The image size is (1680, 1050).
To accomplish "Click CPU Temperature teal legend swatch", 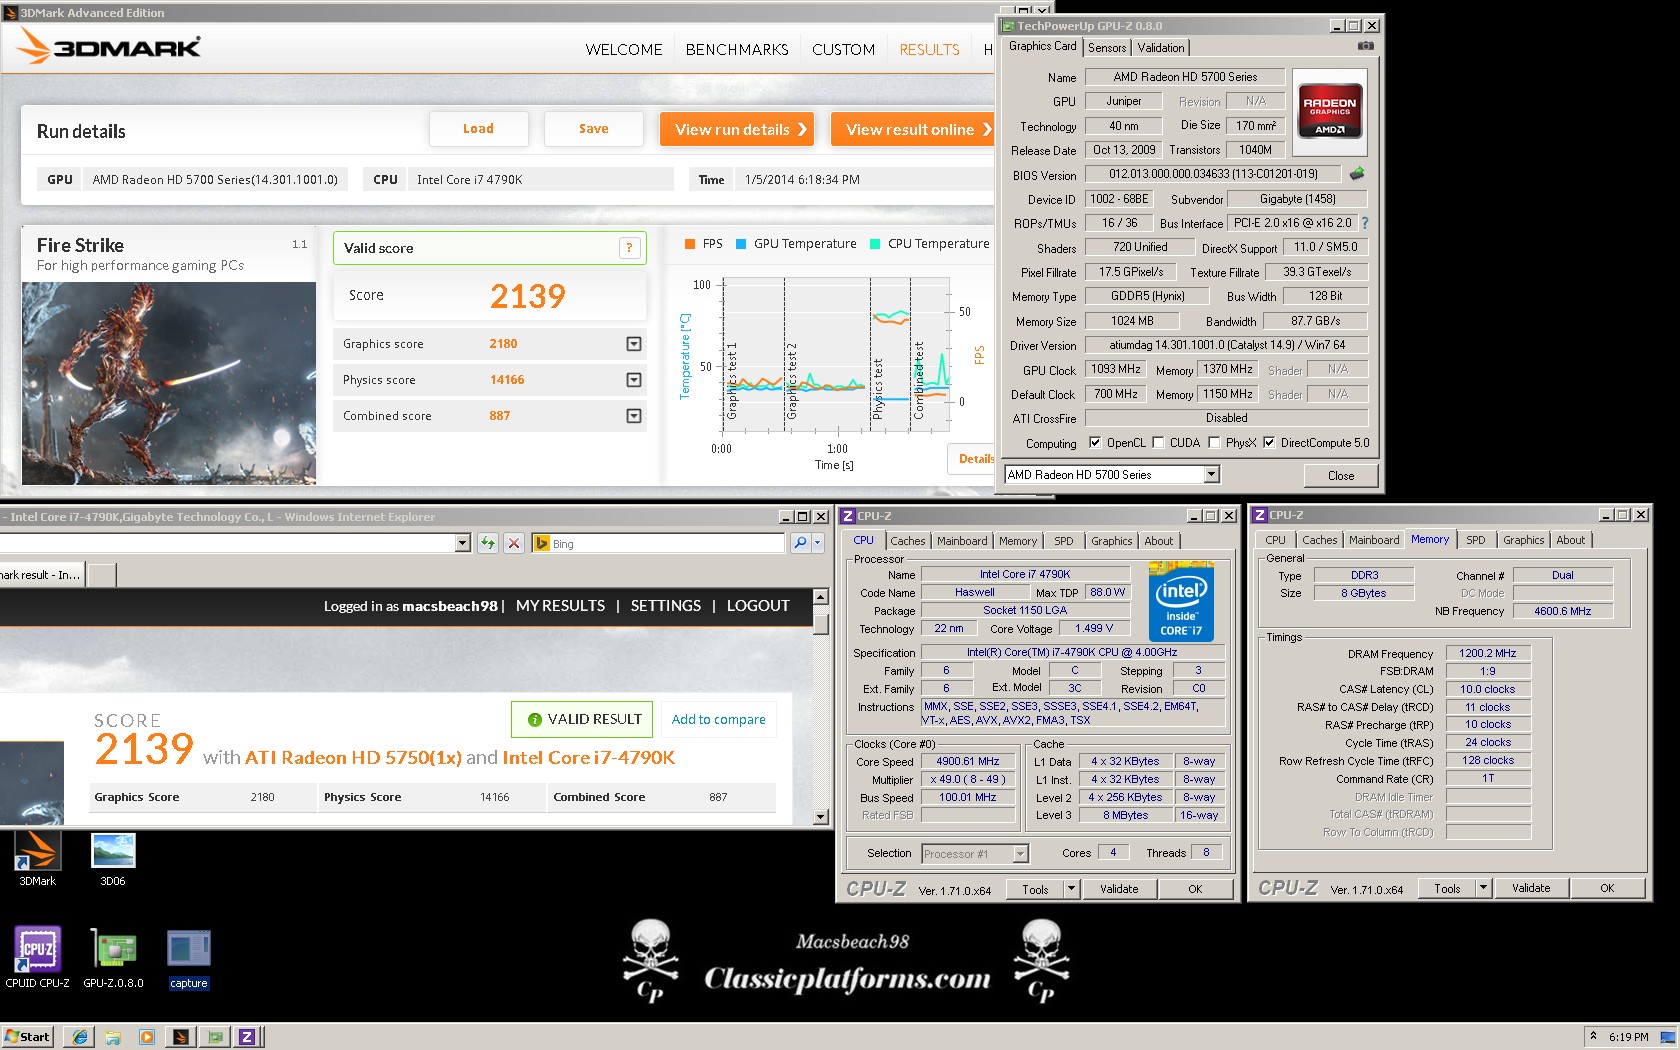I will 875,243.
